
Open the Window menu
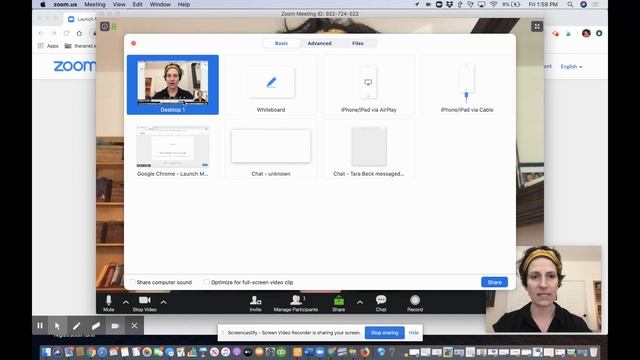(160, 4)
